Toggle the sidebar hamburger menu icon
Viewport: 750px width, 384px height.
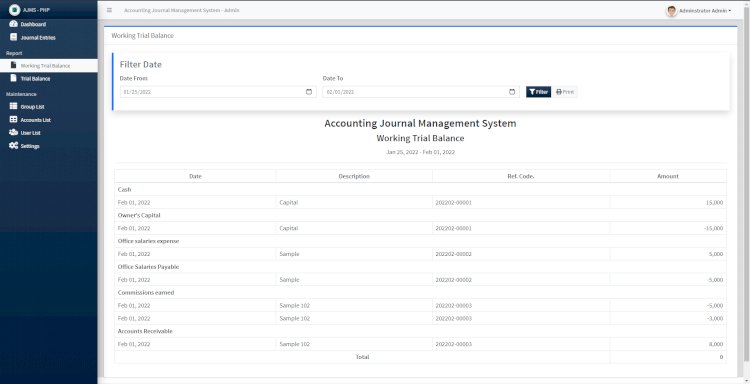pos(110,10)
